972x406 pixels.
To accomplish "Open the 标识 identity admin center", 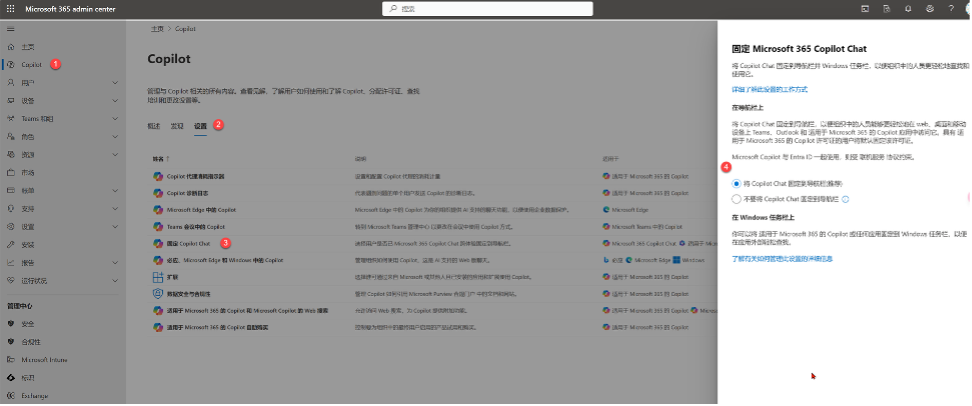I will pos(28,377).
